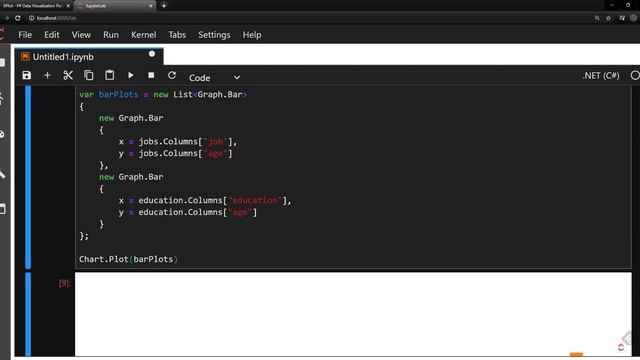This screenshot has width=640, height=360.
Task: Open the Kernel menu
Action: coord(143,35)
